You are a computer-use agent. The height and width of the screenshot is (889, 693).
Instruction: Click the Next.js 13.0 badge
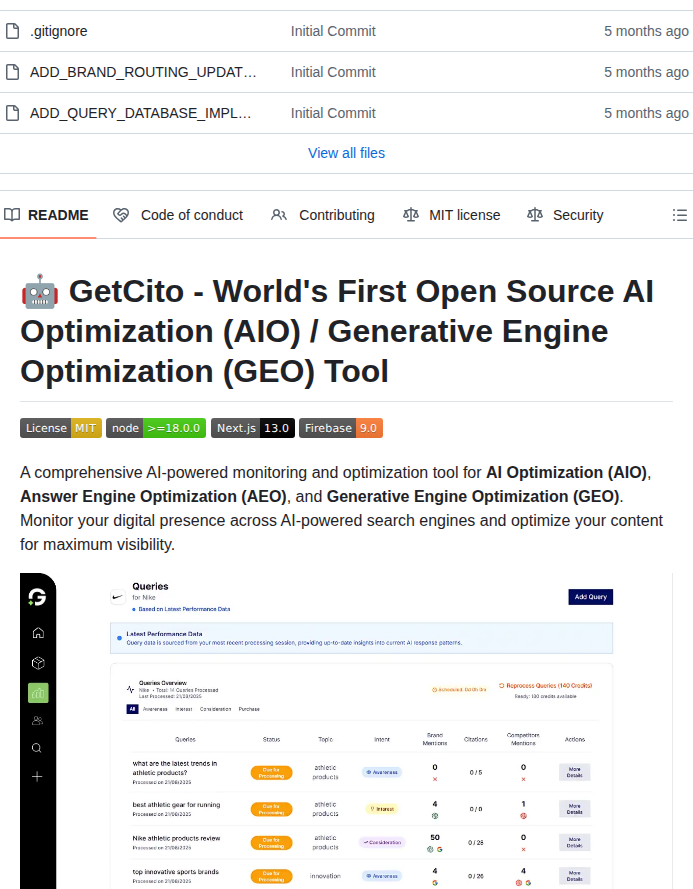(x=252, y=428)
